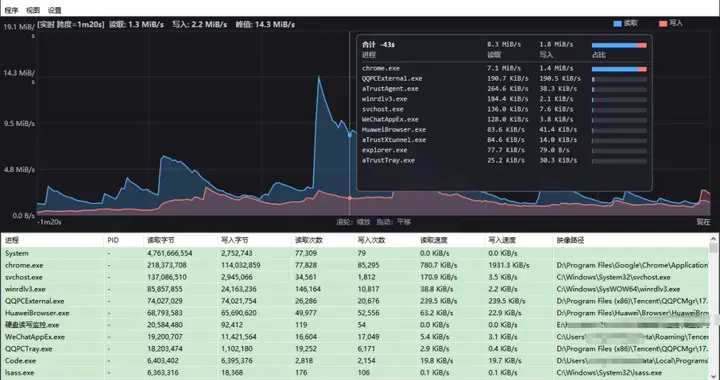Image resolution: width=720 pixels, height=380 pixels.
Task: Click explorer.exe in the chart tooltip
Action: [x=384, y=150]
